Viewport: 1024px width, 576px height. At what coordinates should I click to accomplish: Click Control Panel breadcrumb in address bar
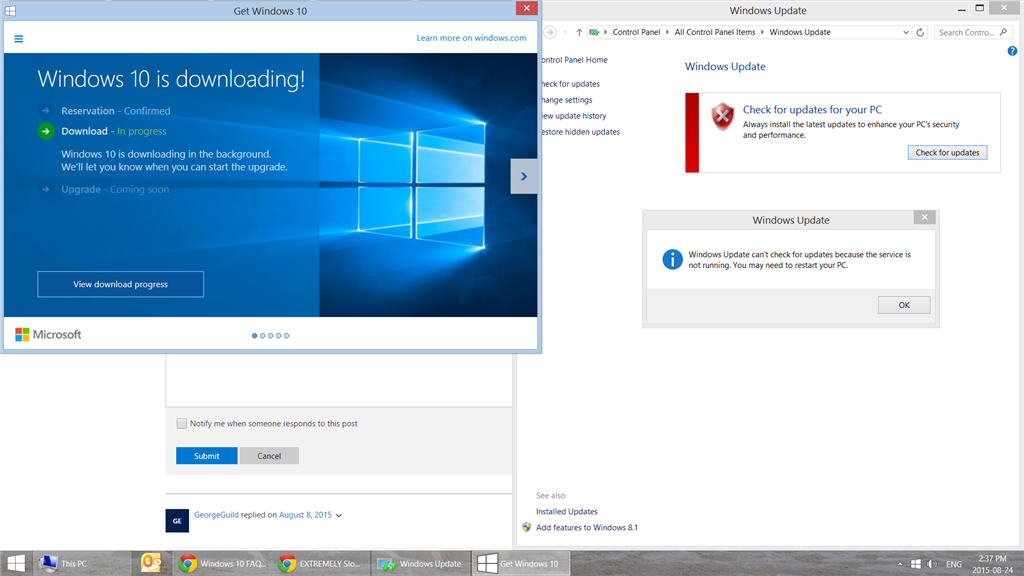pyautogui.click(x=636, y=32)
